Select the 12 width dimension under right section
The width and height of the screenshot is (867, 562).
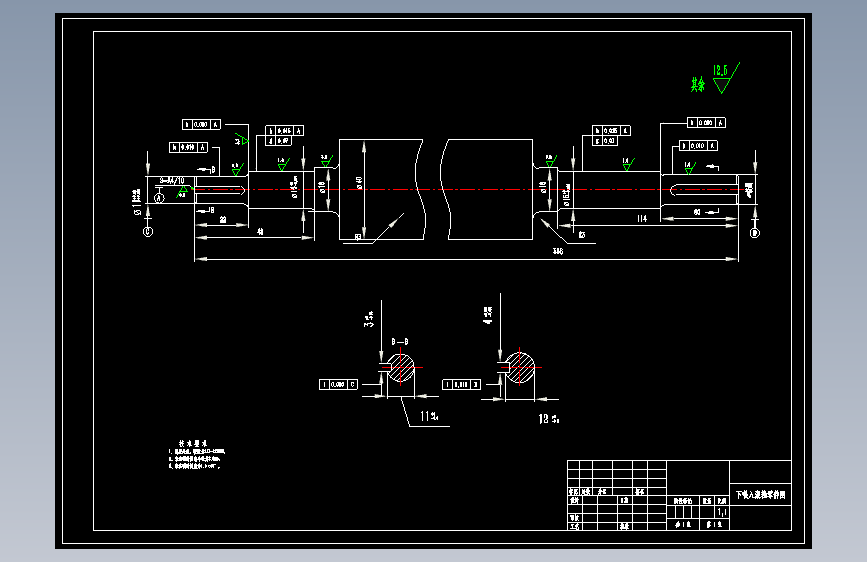click(x=549, y=419)
